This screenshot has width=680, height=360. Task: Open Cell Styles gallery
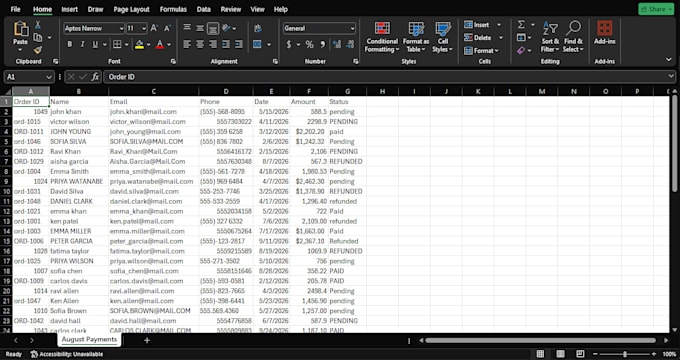point(442,37)
